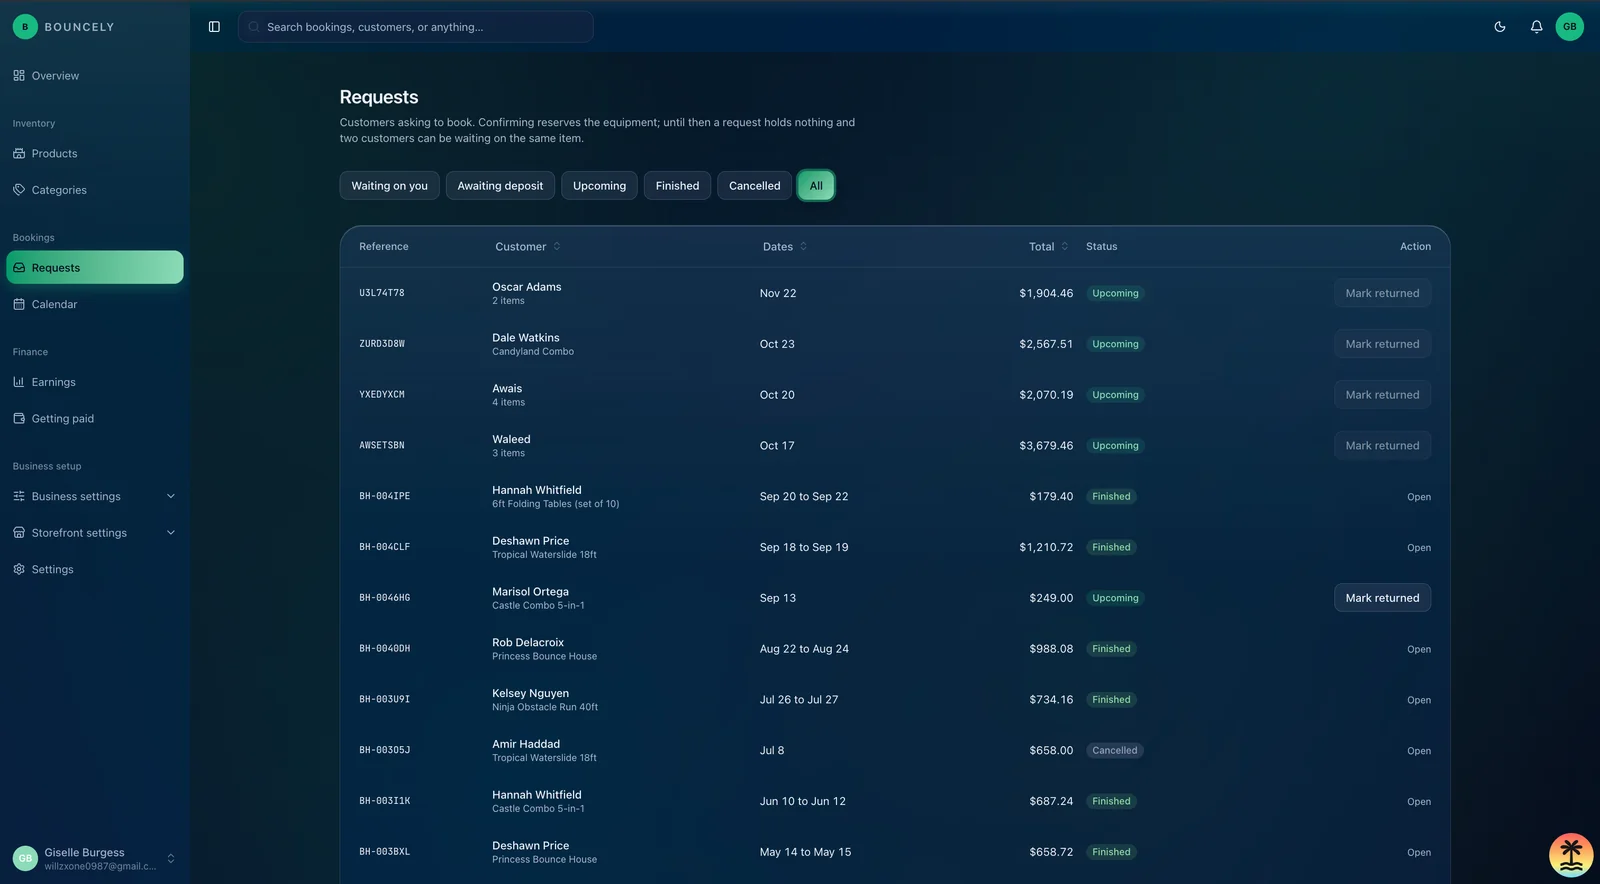
Task: Select the Cancelled filter tab
Action: point(754,186)
